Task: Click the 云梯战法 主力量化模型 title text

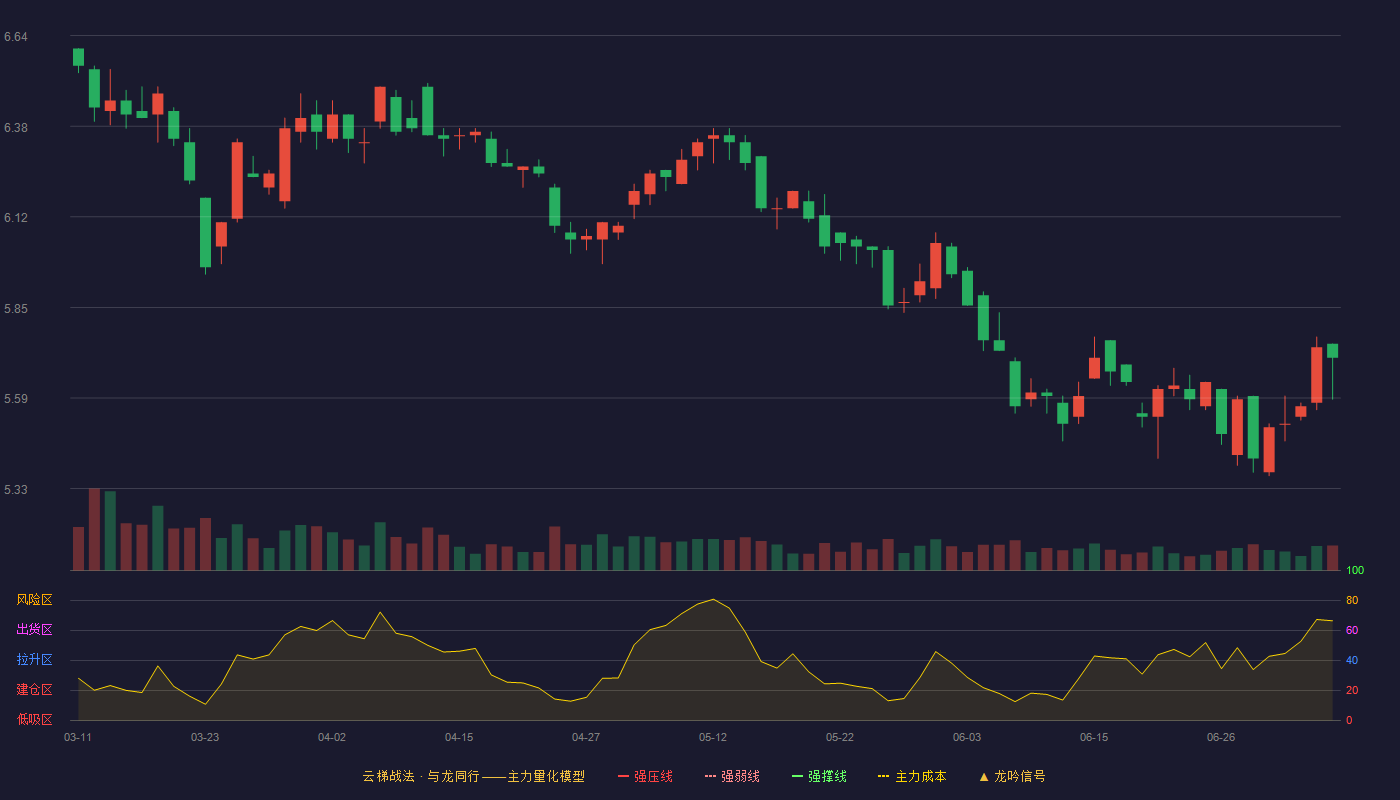Action: (474, 776)
